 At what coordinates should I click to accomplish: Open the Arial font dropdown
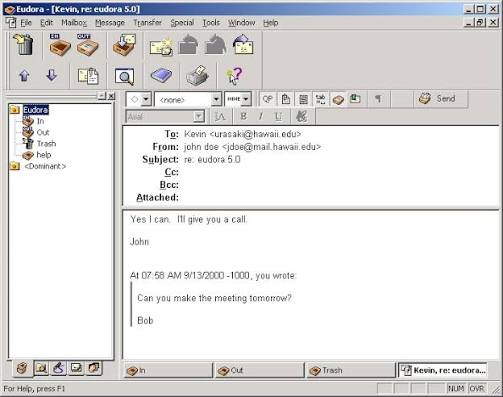165,116
